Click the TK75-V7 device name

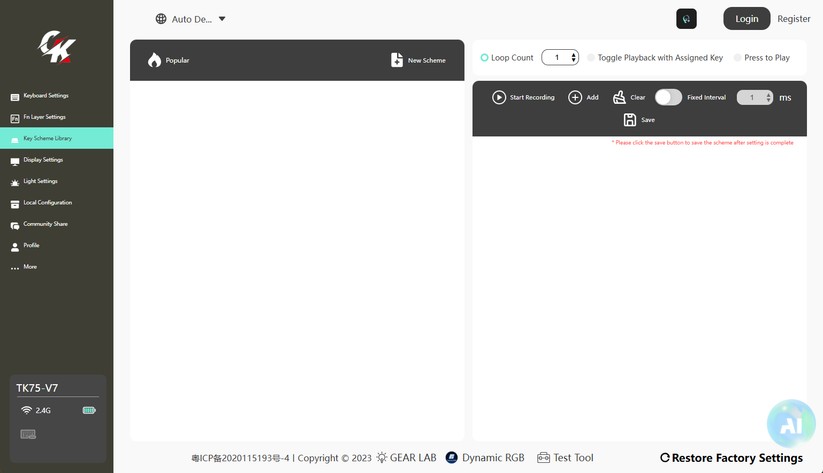(x=37, y=388)
